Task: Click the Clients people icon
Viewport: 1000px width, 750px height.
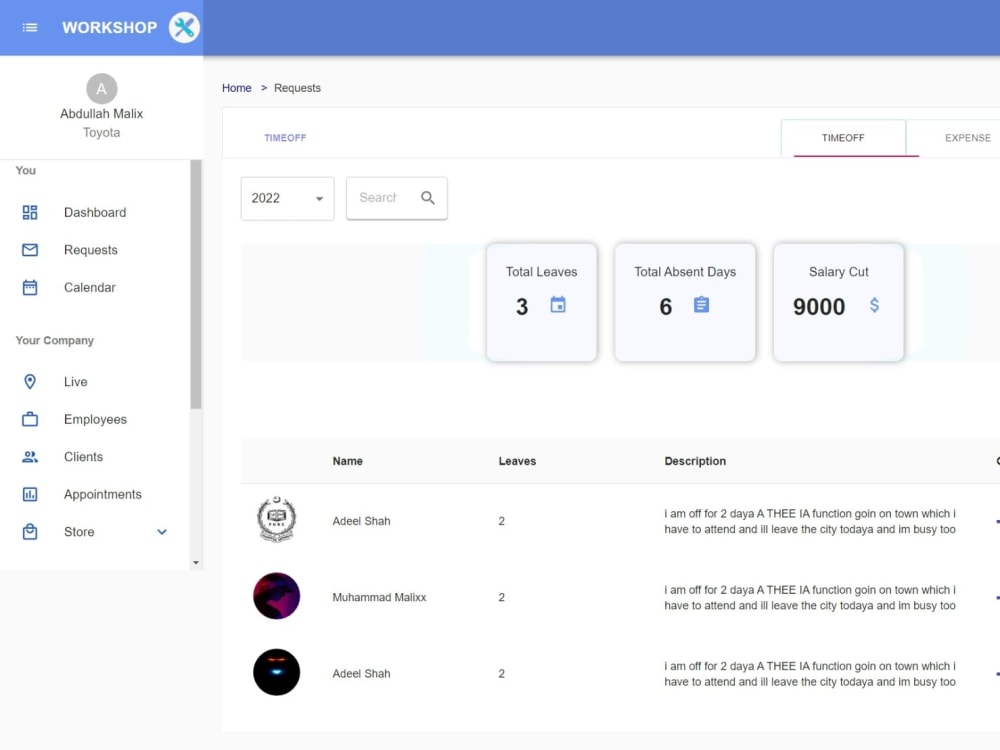Action: (x=30, y=457)
